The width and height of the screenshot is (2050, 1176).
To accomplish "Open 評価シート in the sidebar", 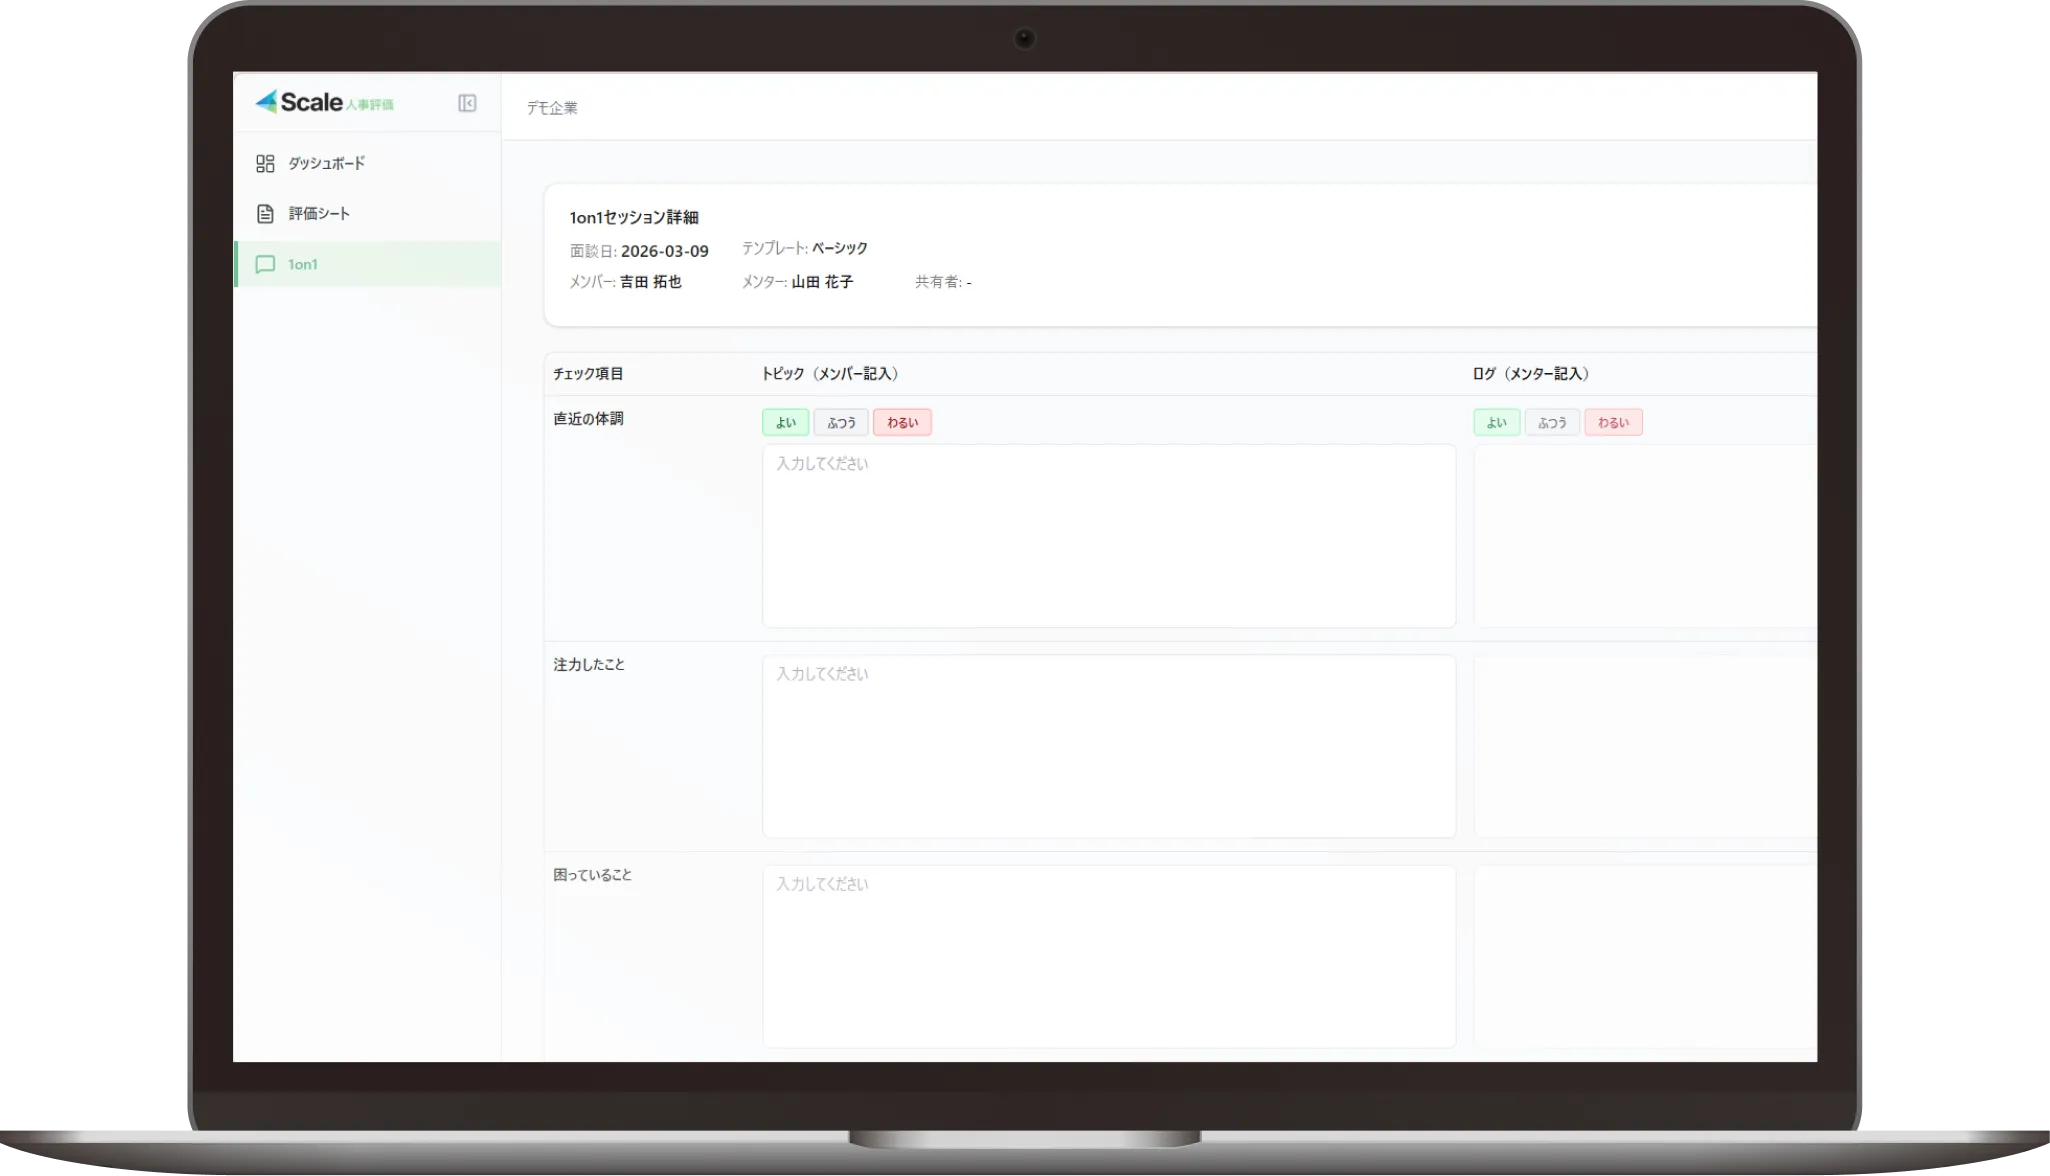I will tap(319, 214).
